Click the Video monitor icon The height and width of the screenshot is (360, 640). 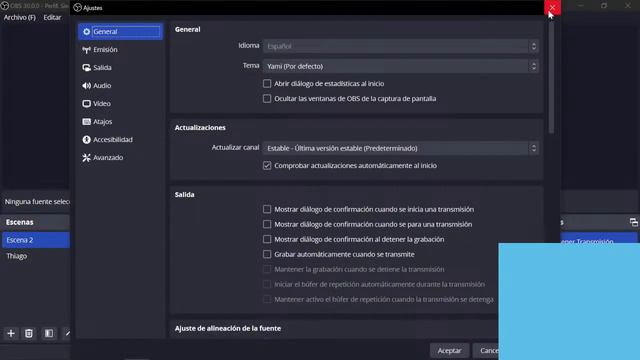pos(87,103)
